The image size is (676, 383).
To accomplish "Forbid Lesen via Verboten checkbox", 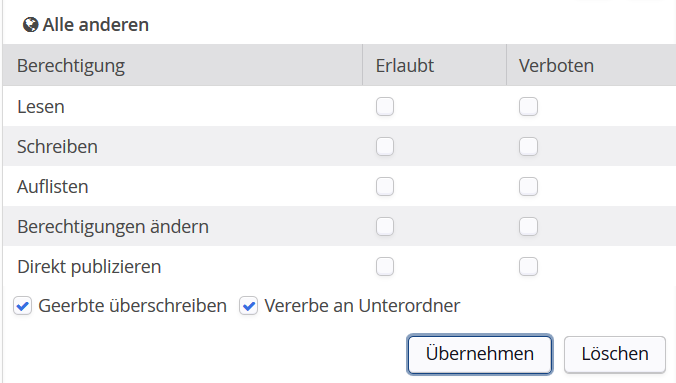I will pyautogui.click(x=528, y=107).
